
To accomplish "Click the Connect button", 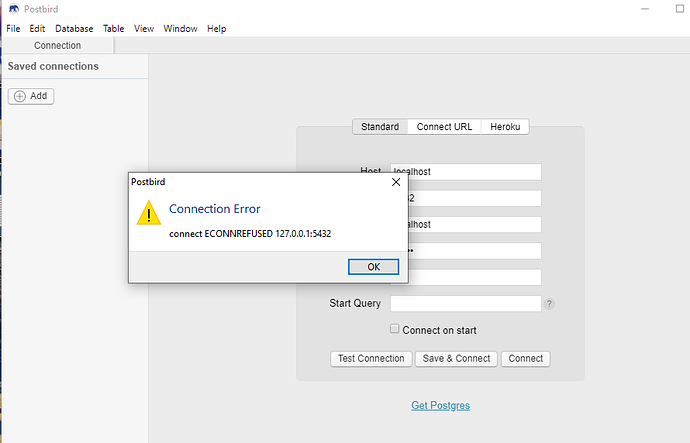I will [x=525, y=359].
